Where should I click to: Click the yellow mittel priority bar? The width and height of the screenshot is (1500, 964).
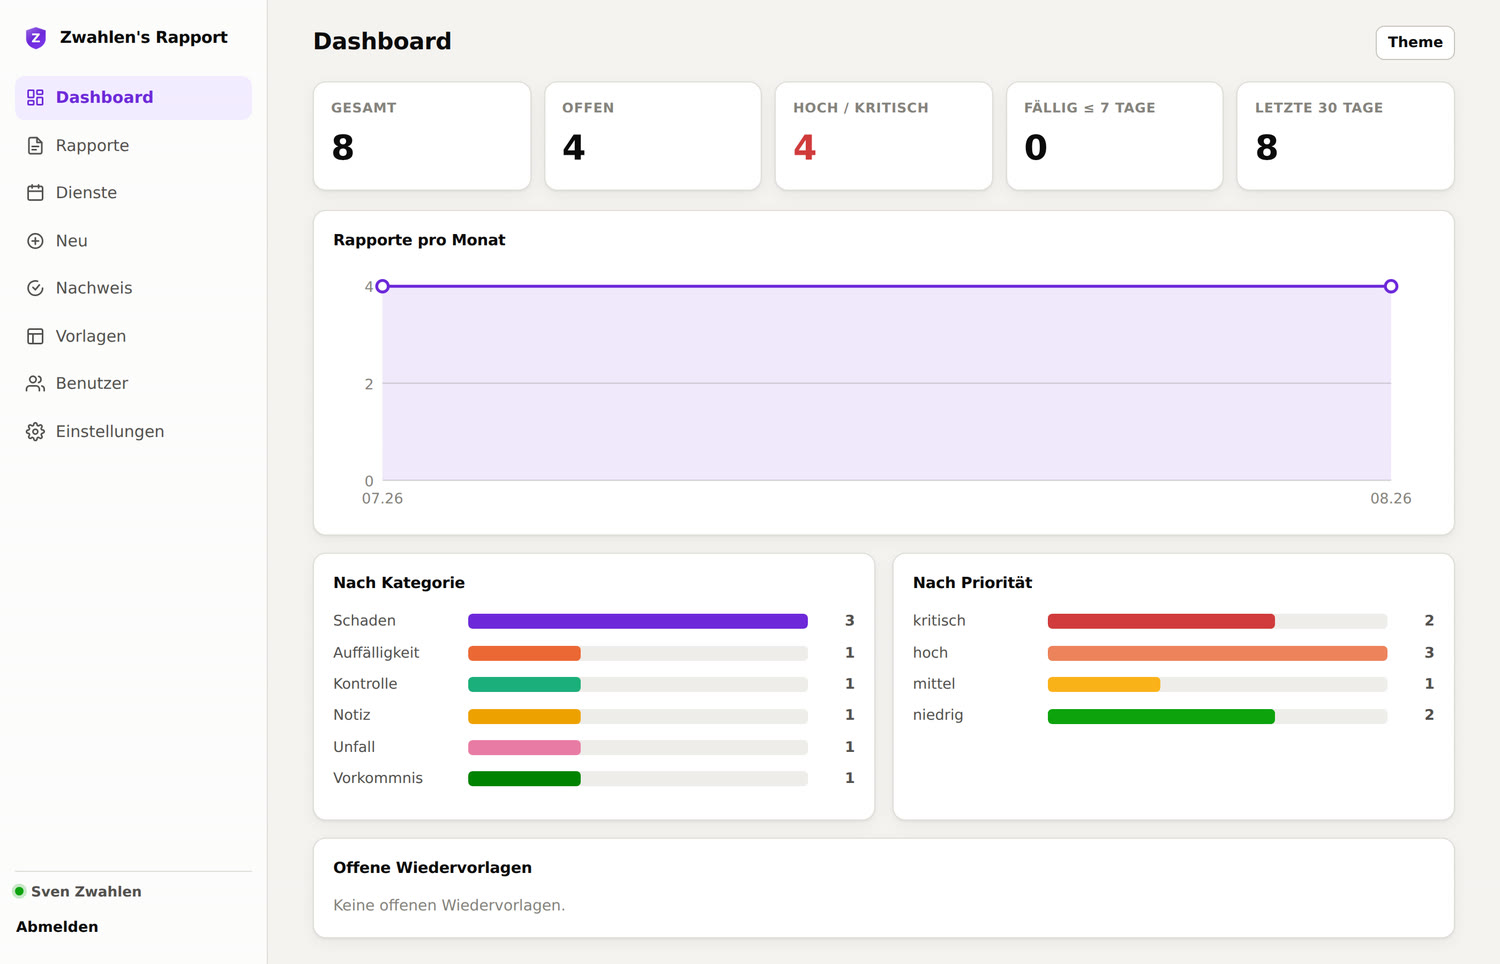tap(1104, 684)
